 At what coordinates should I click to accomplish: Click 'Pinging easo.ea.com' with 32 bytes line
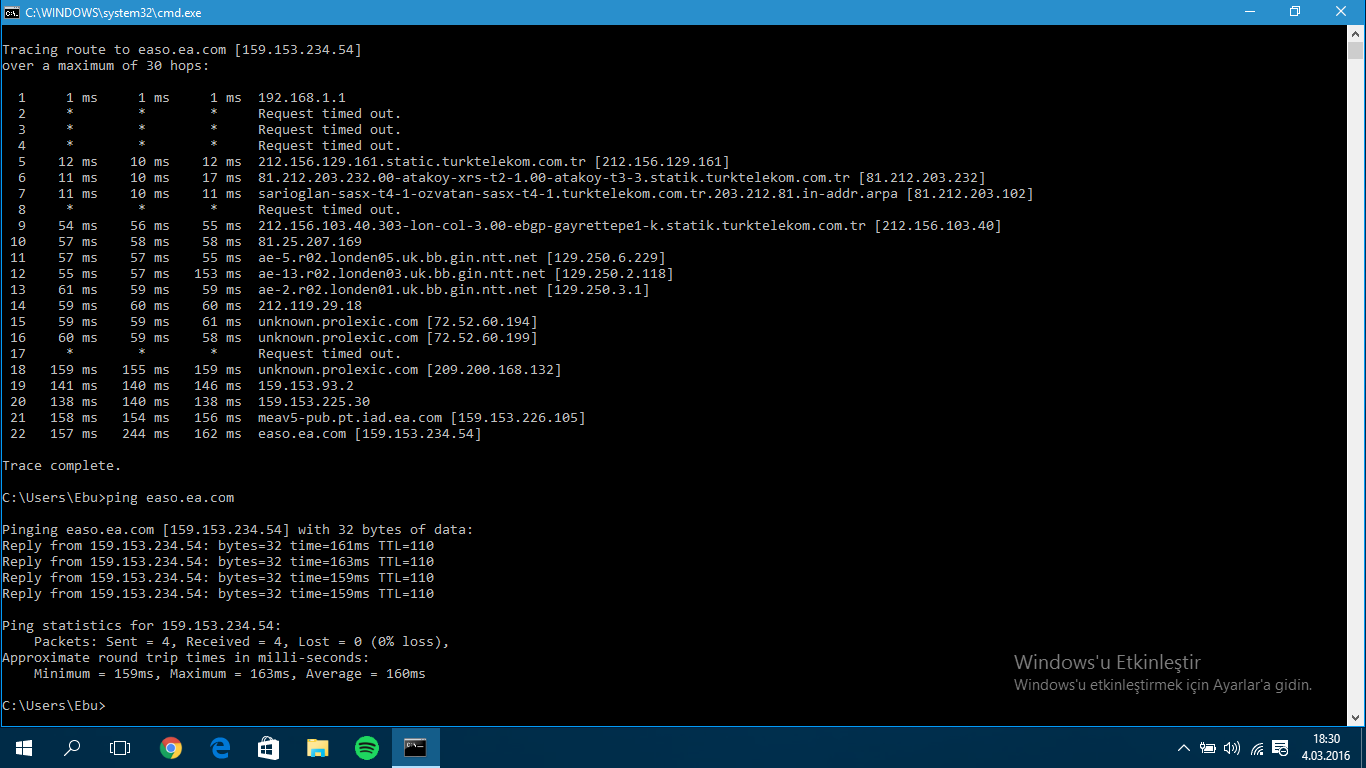click(238, 530)
